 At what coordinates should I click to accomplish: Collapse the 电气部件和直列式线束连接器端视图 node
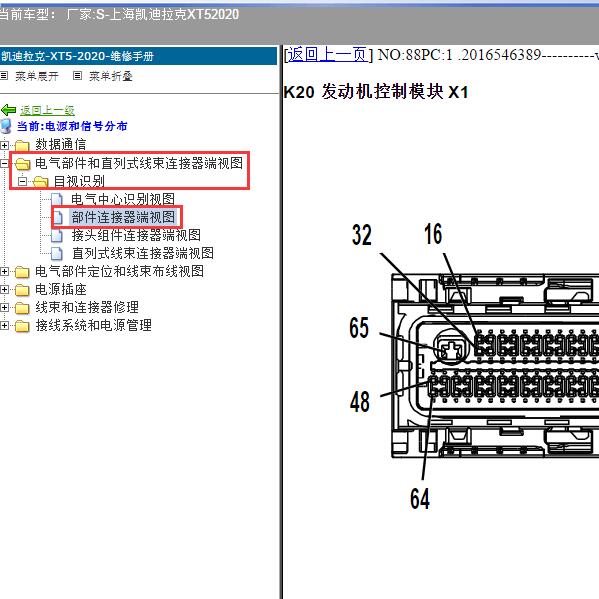4,164
